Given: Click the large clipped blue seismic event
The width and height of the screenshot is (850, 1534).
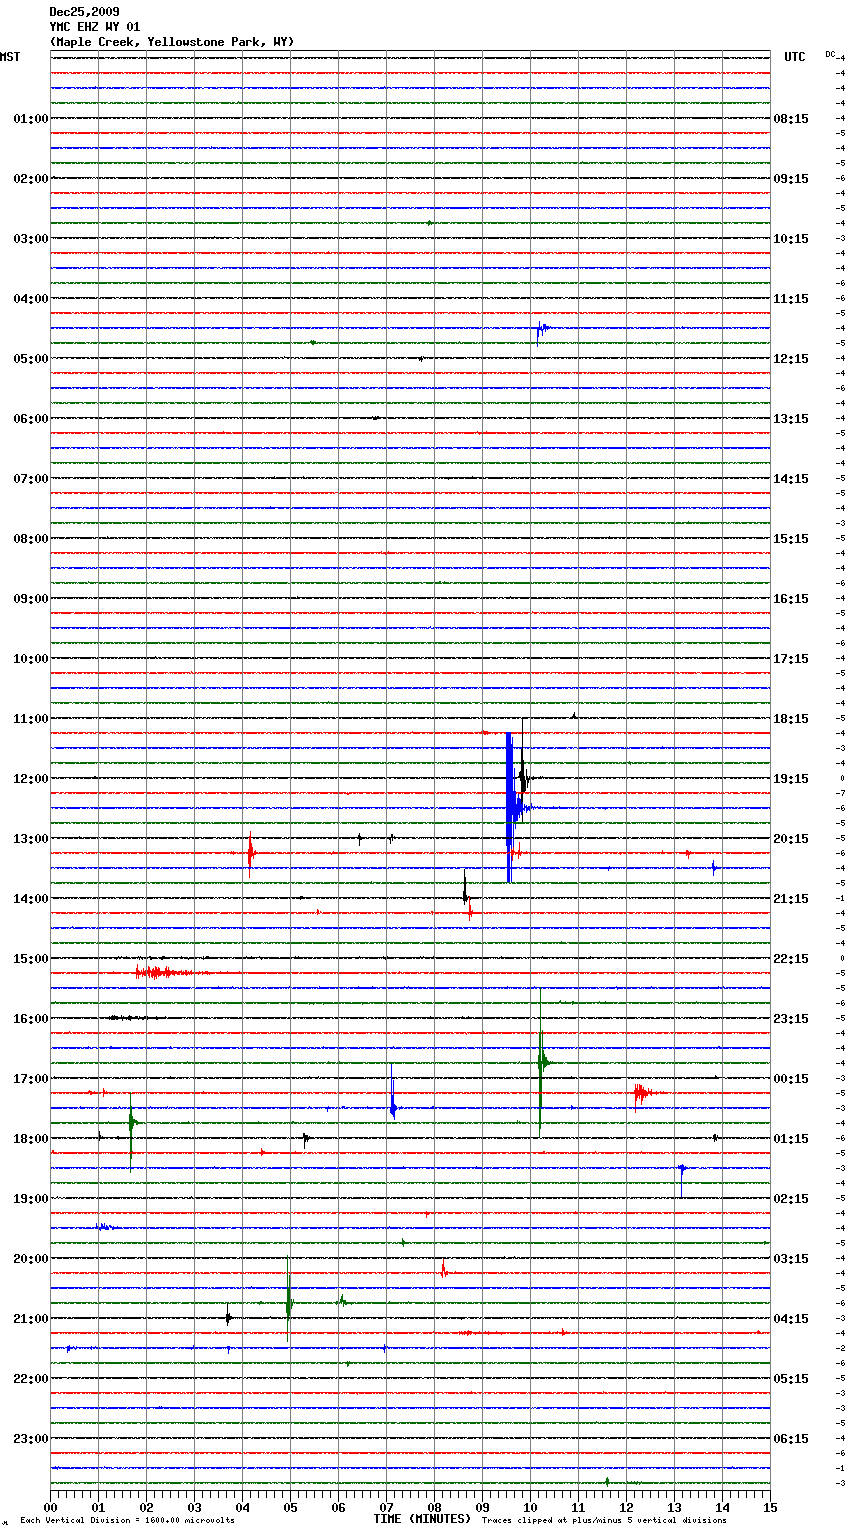Looking at the screenshot, I should (x=510, y=807).
